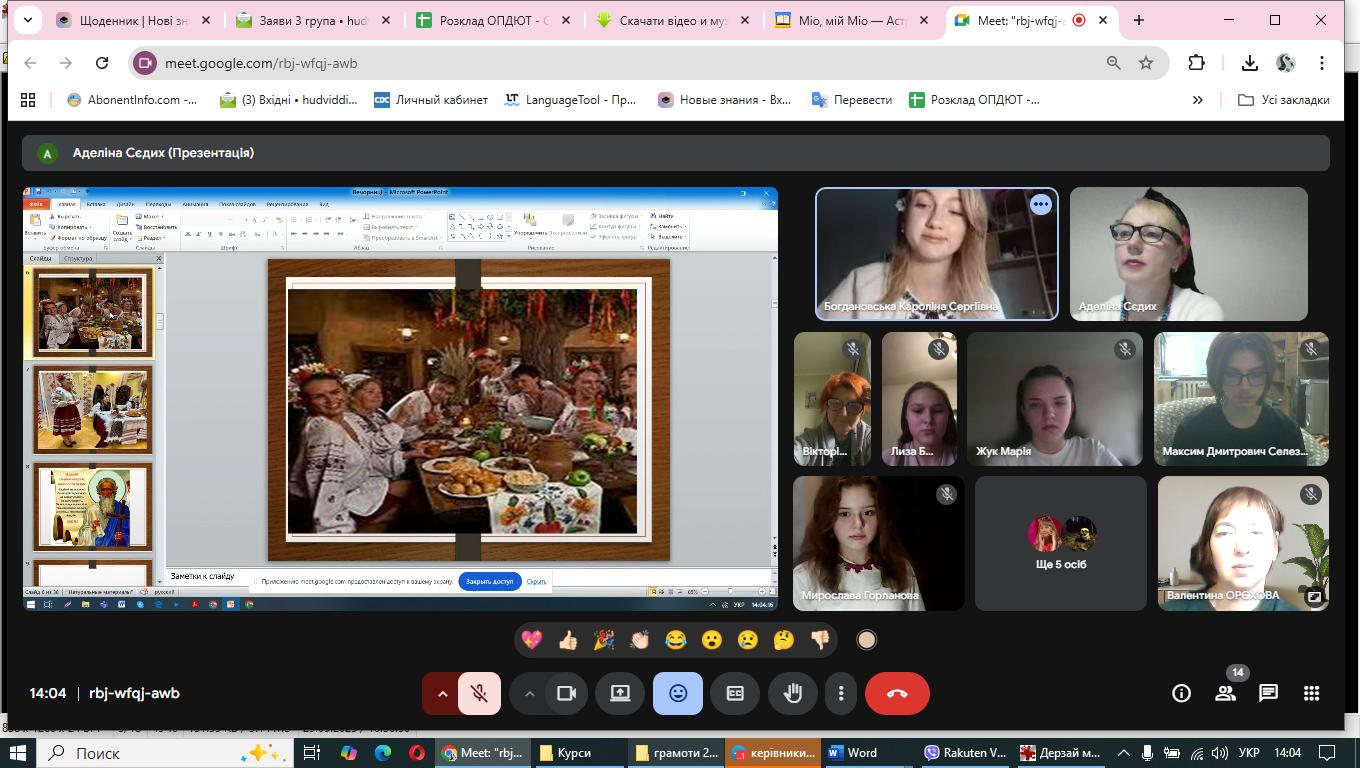Image resolution: width=1360 pixels, height=768 pixels.
Task: Open Word from the Windows taskbar
Action: tap(853, 753)
